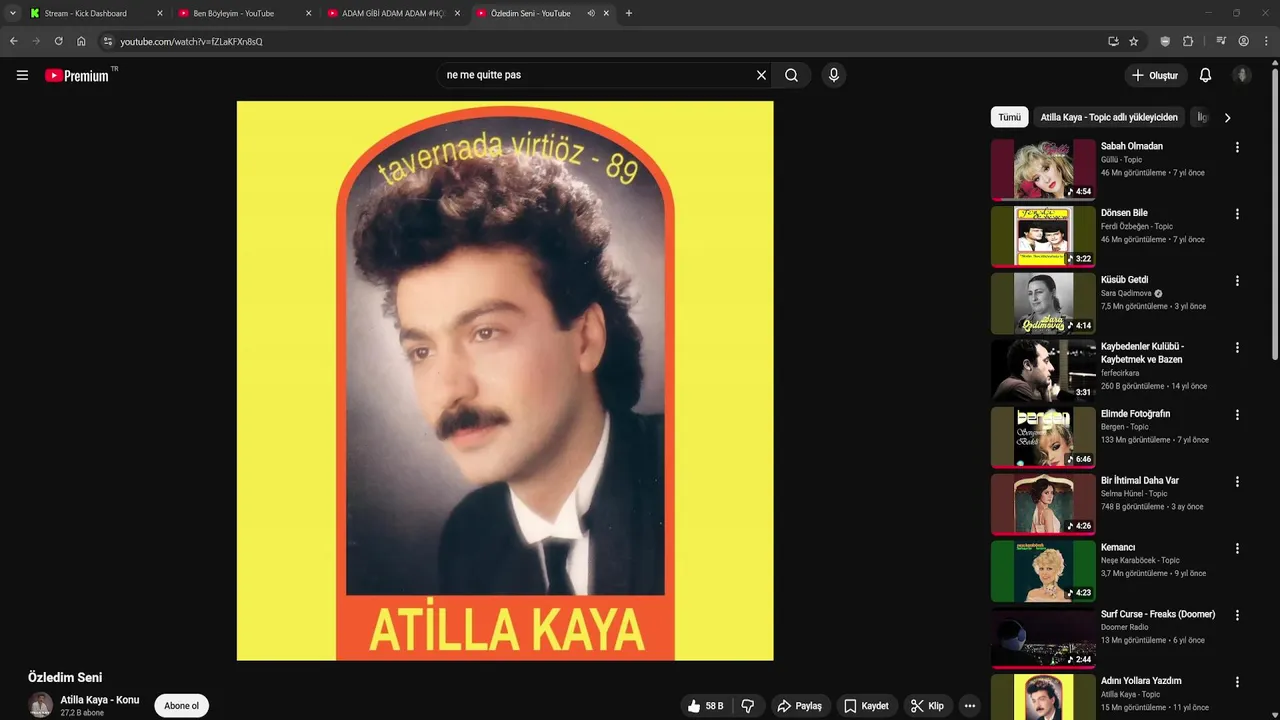Screen dimensions: 1280x720
Task: Subscribe with Abone ol button
Action: (x=182, y=706)
